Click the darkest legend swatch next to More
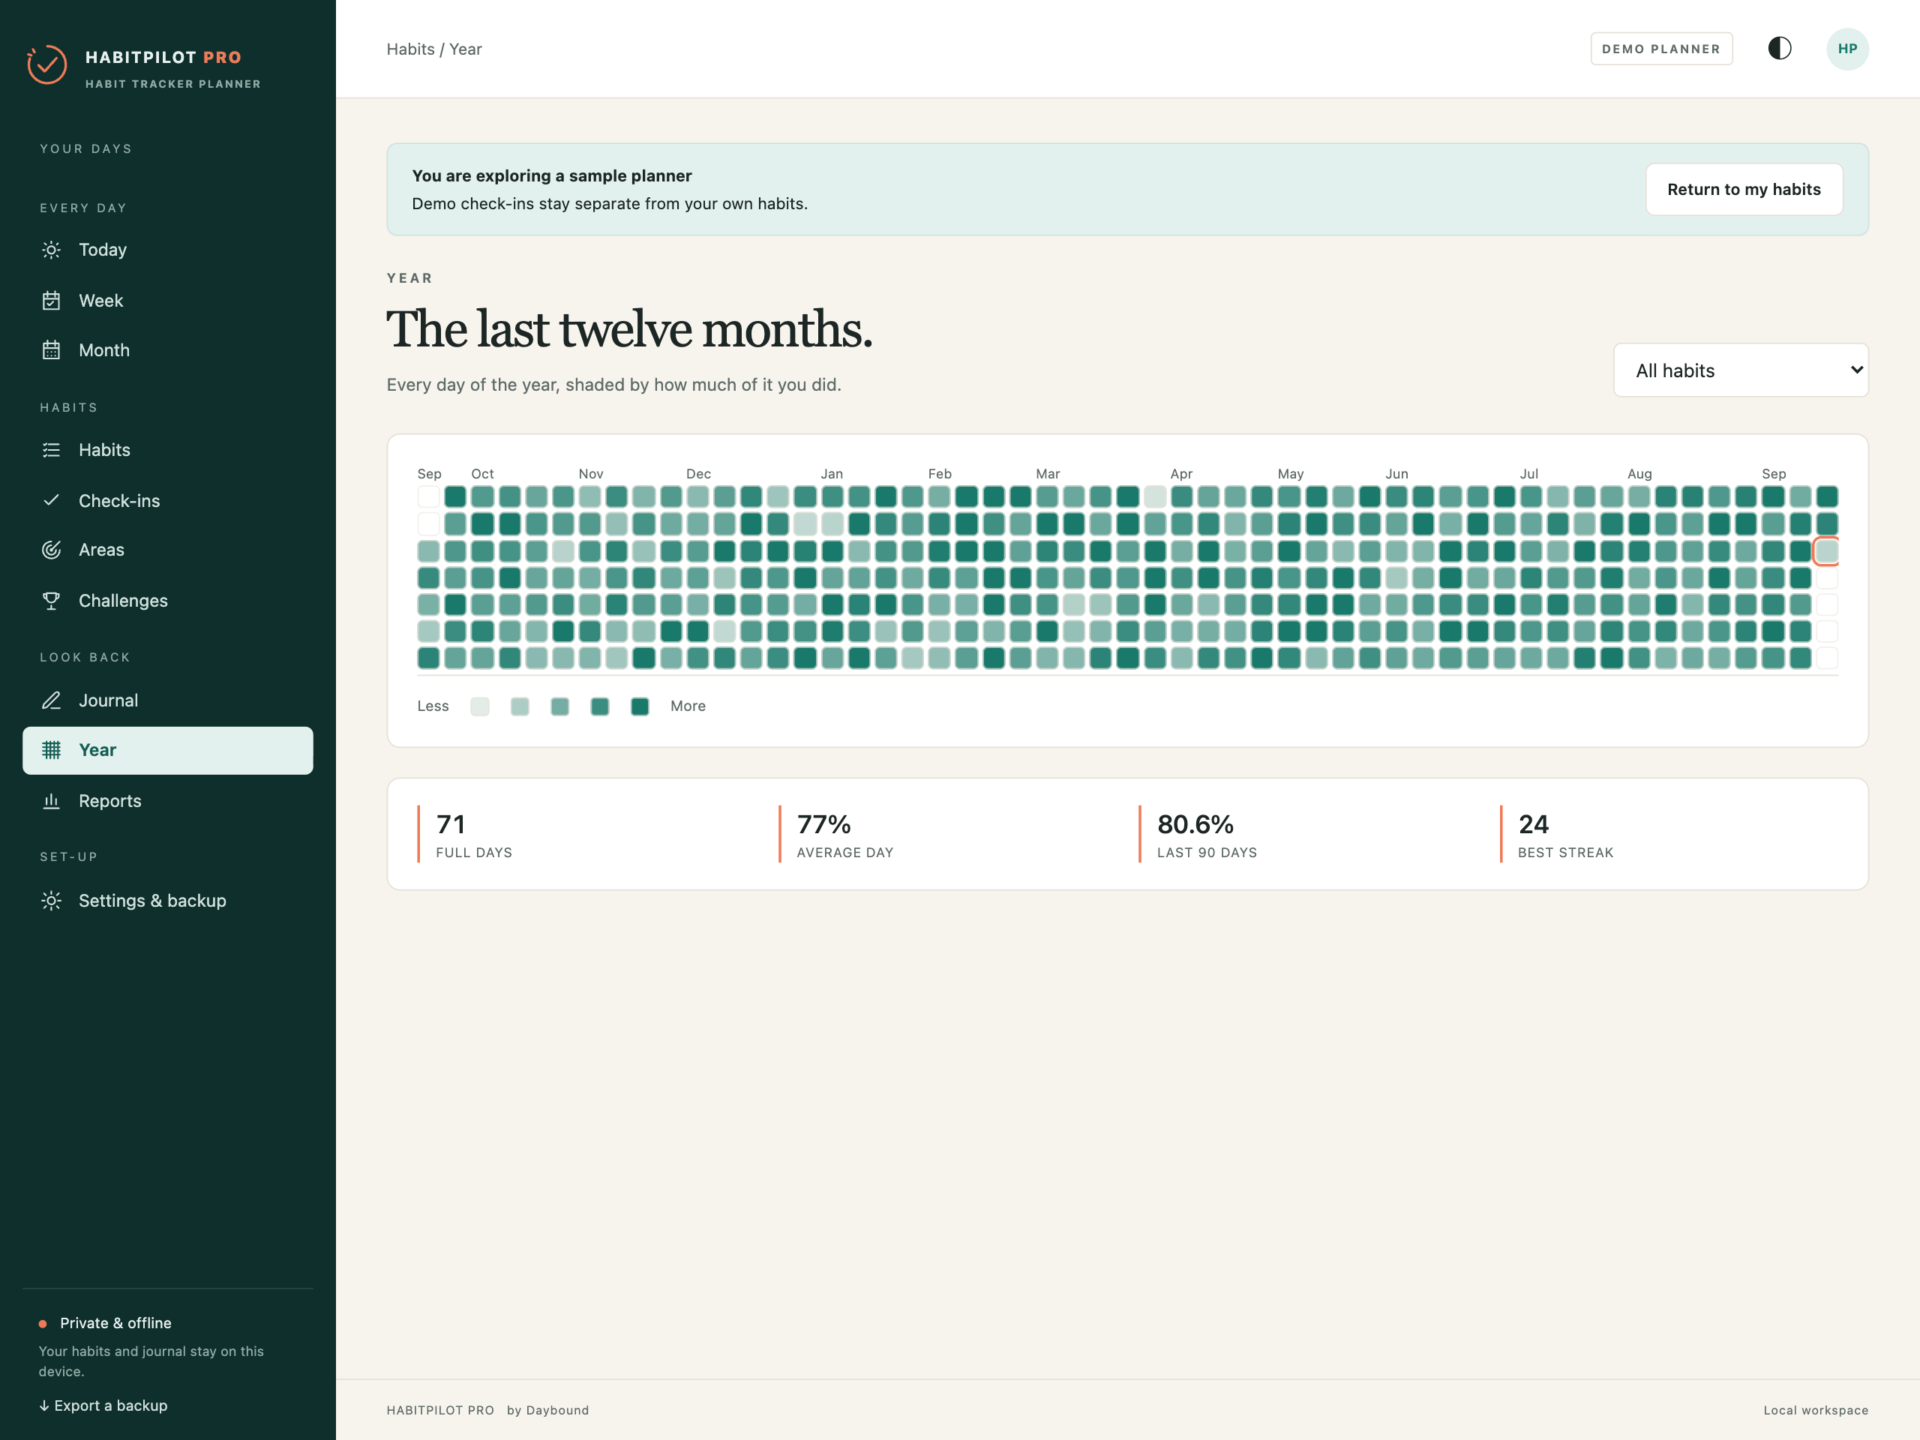 [640, 707]
